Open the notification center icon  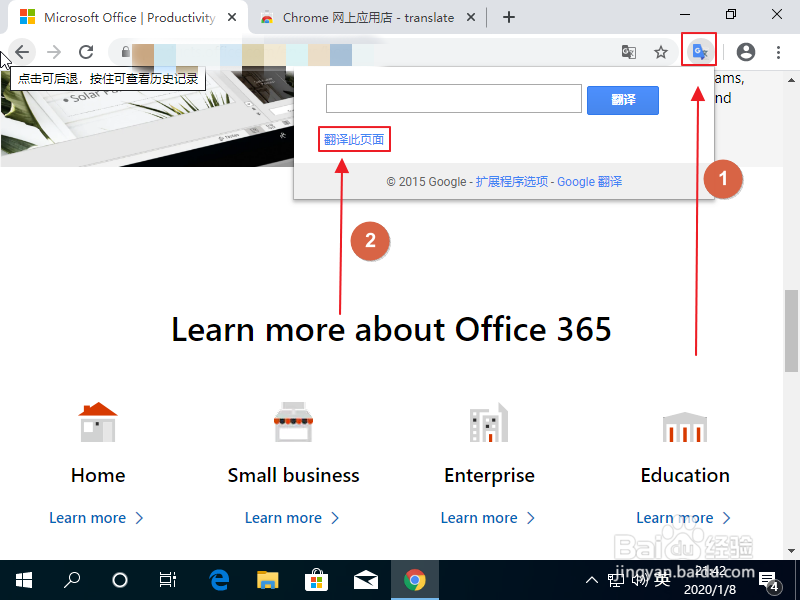tap(769, 581)
